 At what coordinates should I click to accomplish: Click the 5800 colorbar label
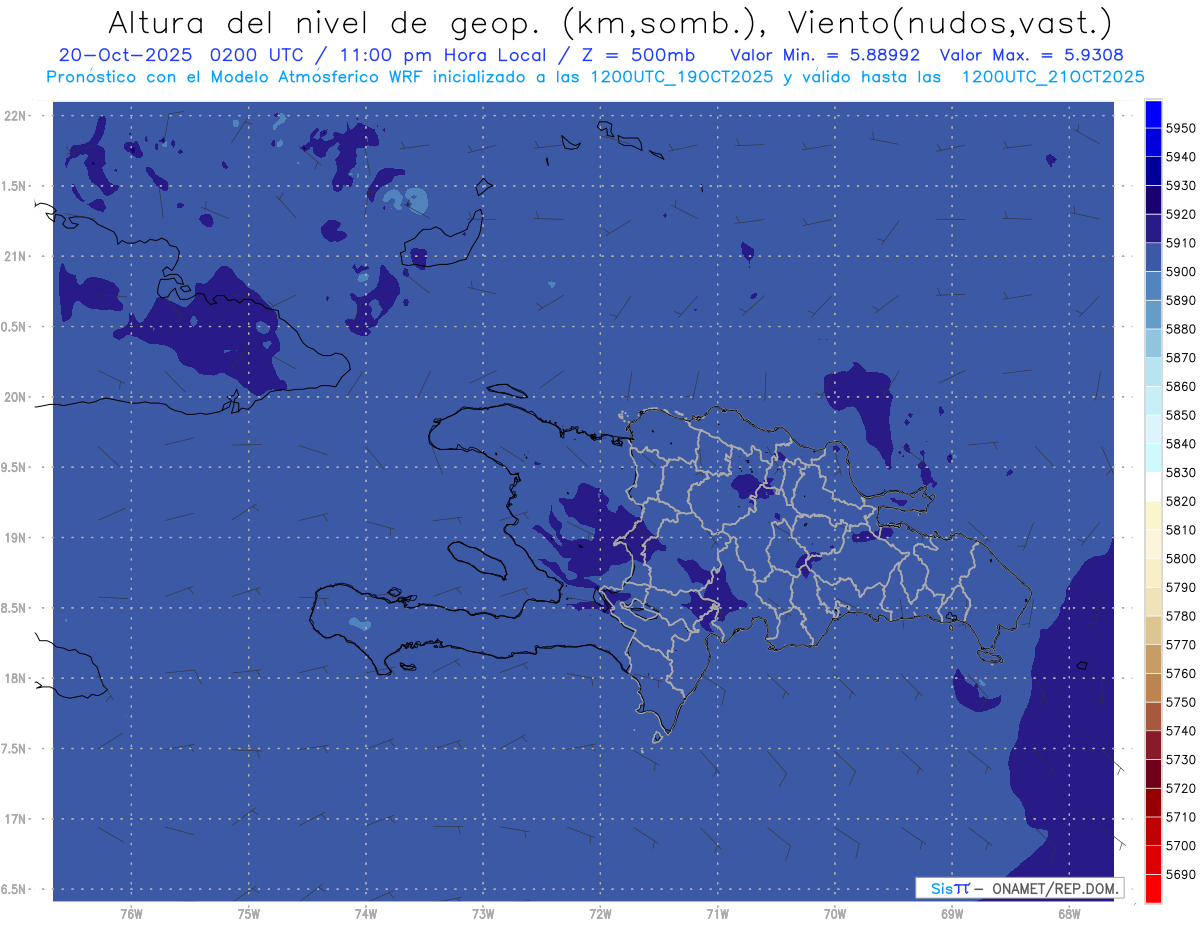[x=1181, y=558]
